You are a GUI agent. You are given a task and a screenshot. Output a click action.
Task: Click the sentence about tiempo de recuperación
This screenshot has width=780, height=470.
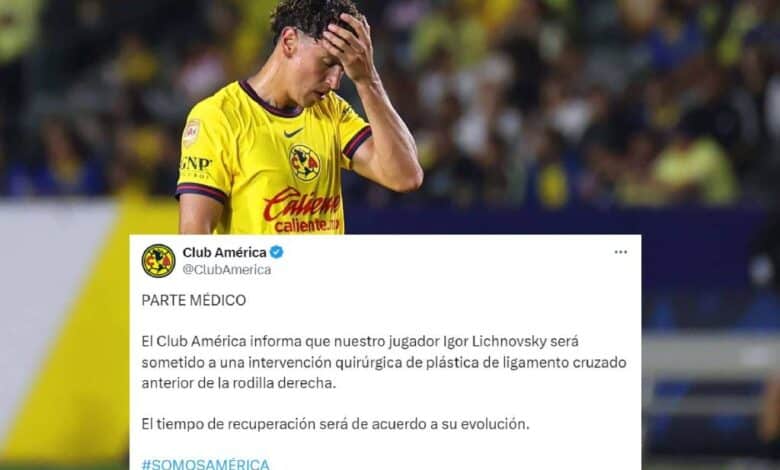[335, 424]
